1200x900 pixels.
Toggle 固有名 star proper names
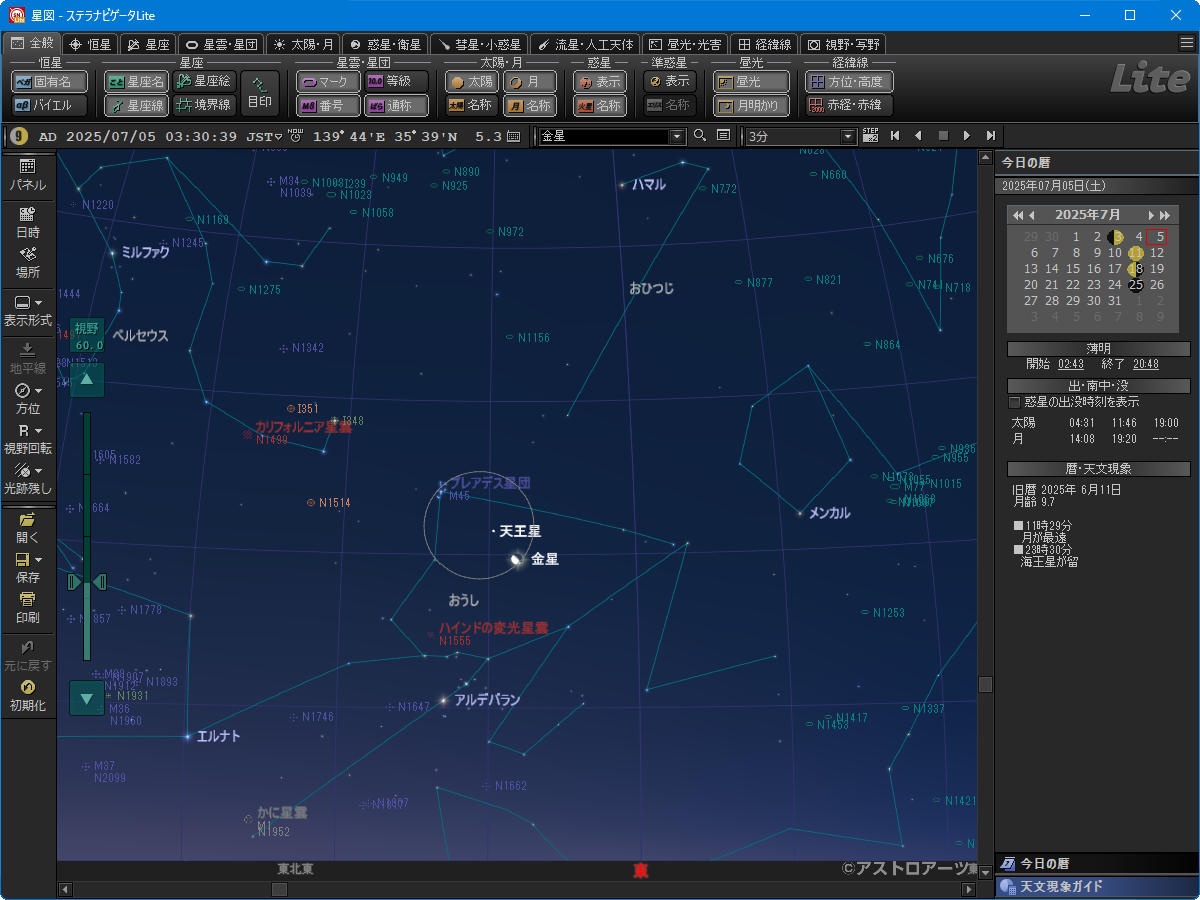[49, 82]
